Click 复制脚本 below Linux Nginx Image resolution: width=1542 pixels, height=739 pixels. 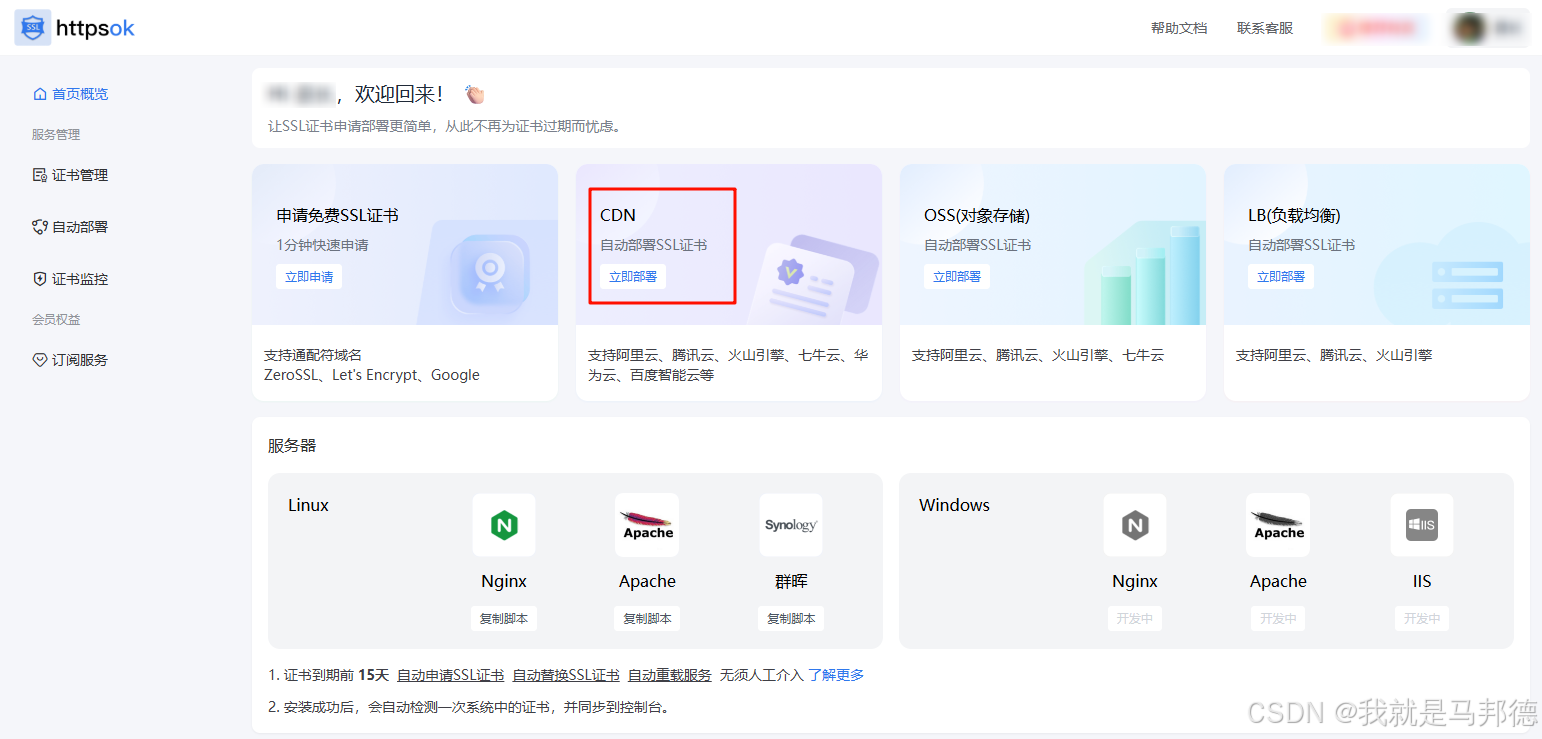tap(504, 617)
